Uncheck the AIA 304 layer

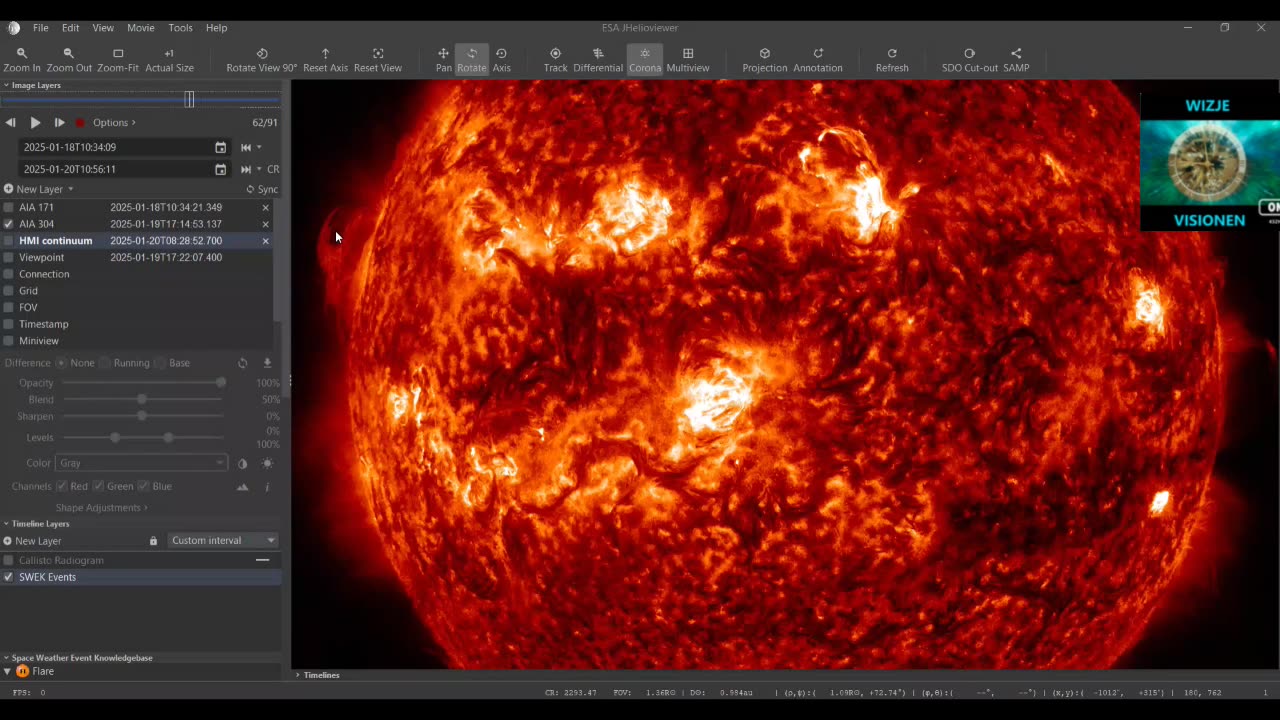pos(9,224)
